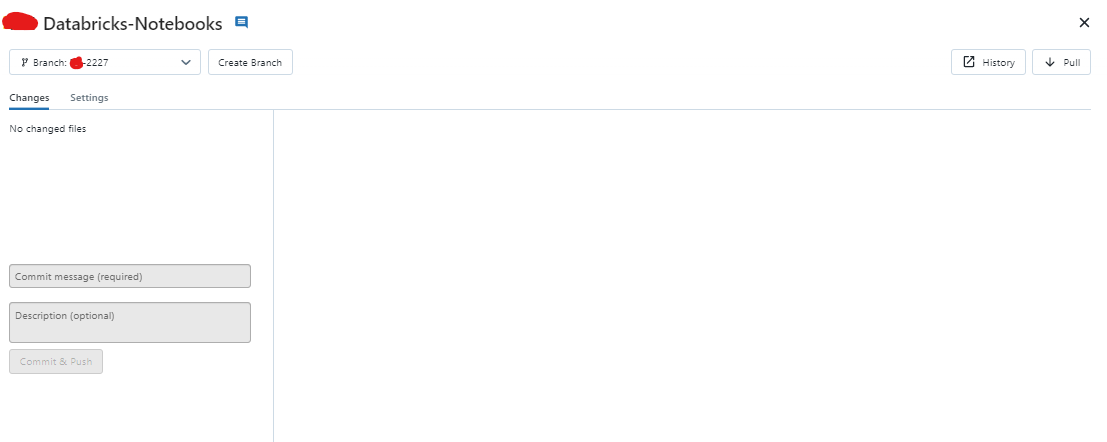Click the git branch icon in branch selector
The width and height of the screenshot is (1107, 442).
24,62
